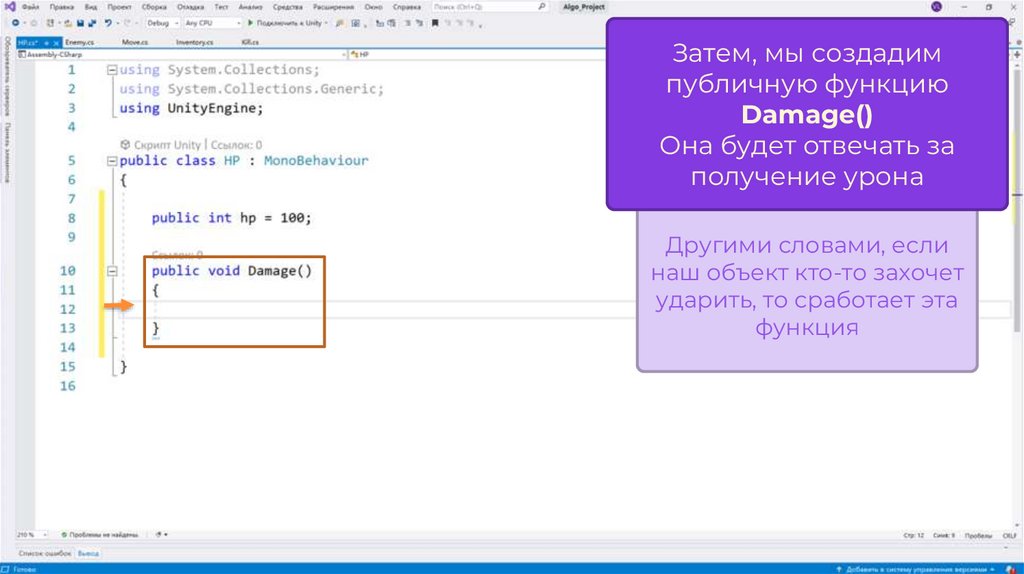Open the Вывод tab
This screenshot has height=574, width=1024.
tap(88, 554)
